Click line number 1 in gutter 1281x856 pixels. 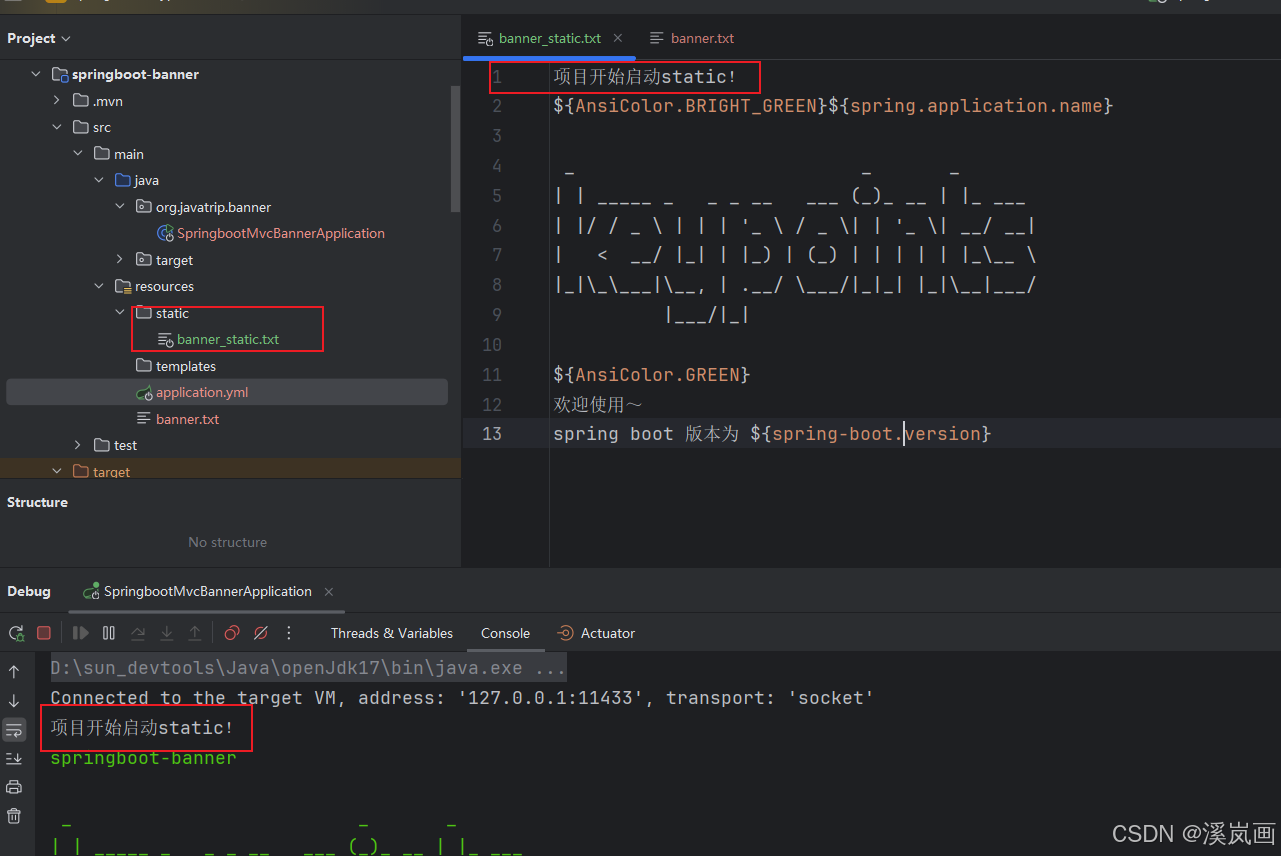[497, 77]
